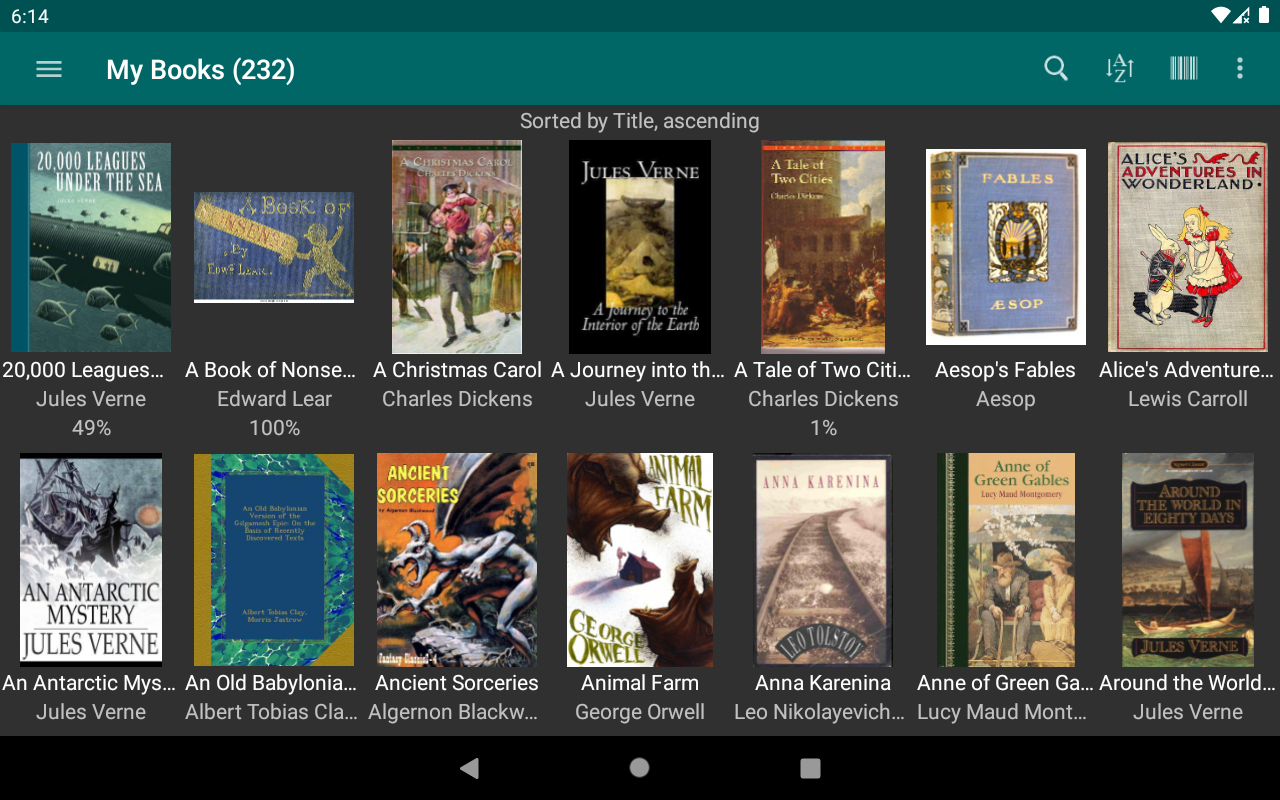Open the overflow menu
The image size is (1280, 800).
pyautogui.click(x=1240, y=68)
